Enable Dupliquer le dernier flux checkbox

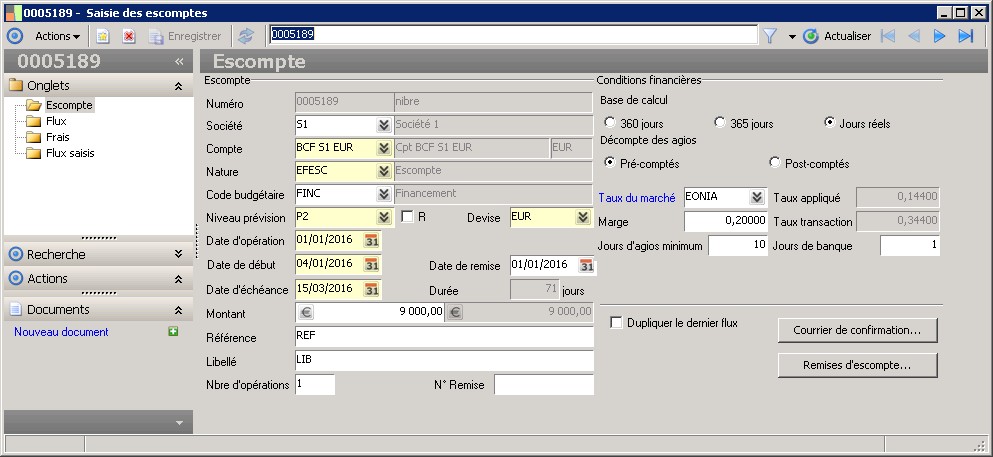pos(616,323)
